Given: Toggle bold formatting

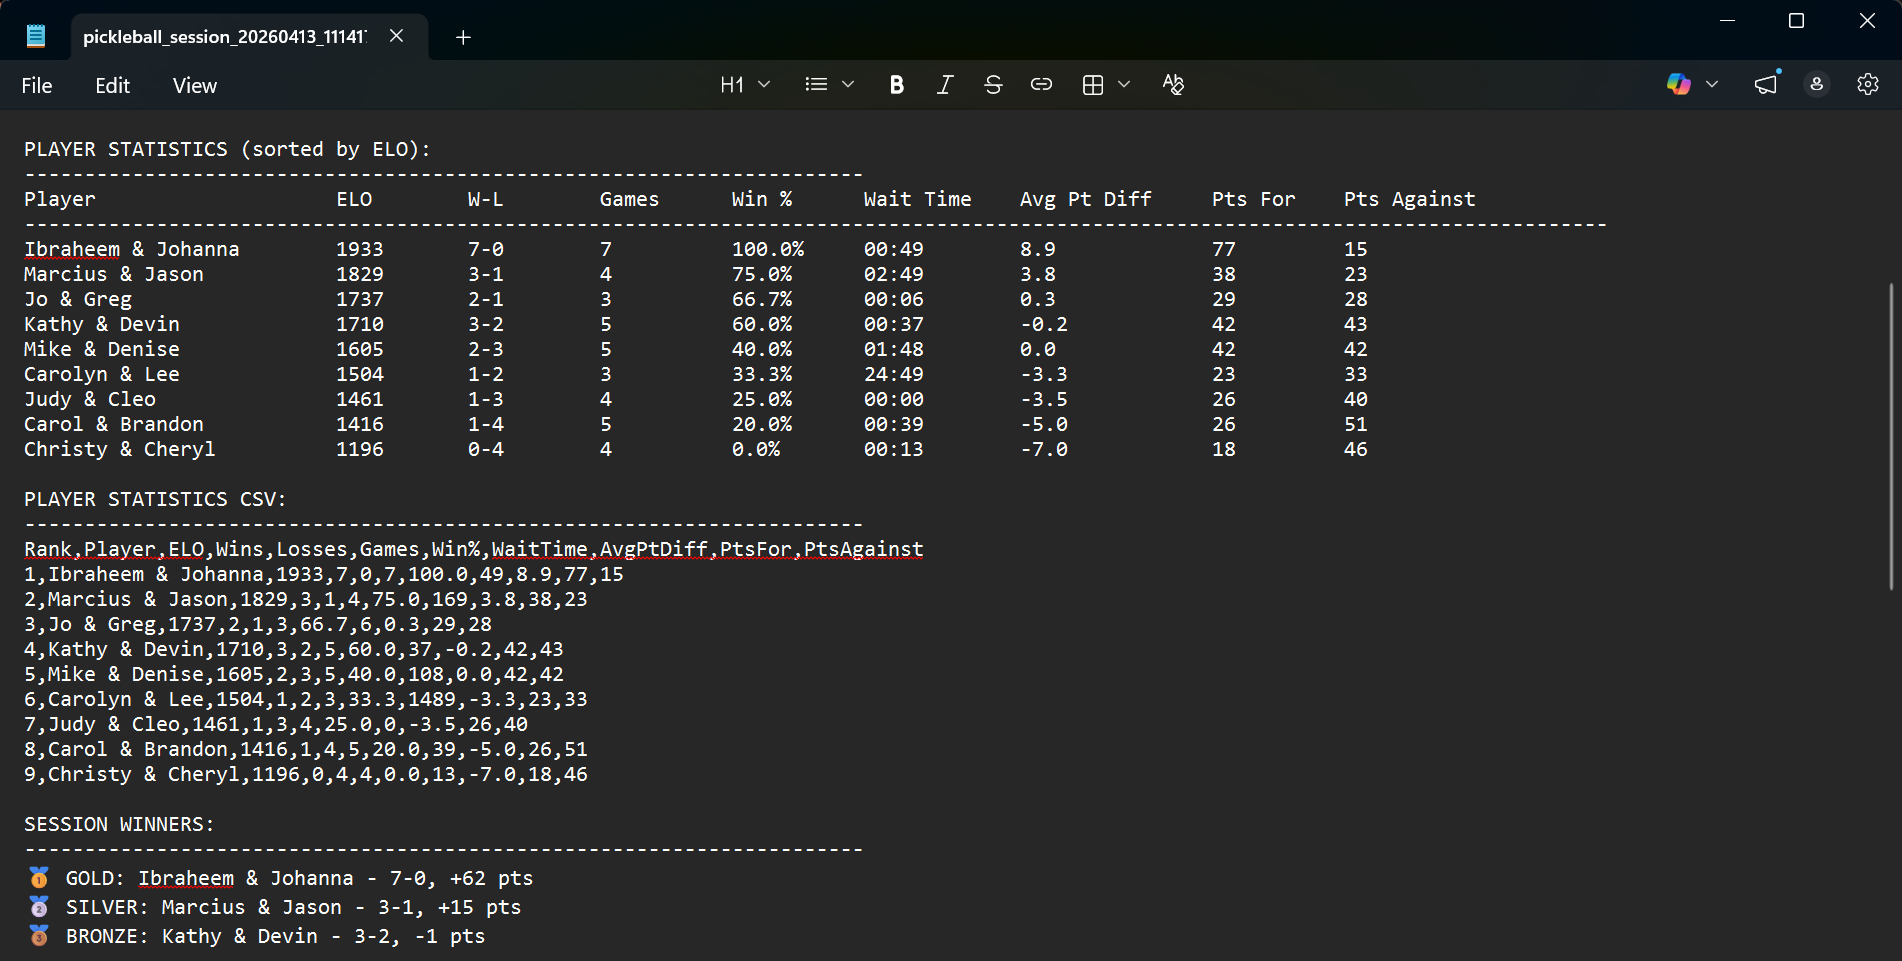Looking at the screenshot, I should (896, 84).
